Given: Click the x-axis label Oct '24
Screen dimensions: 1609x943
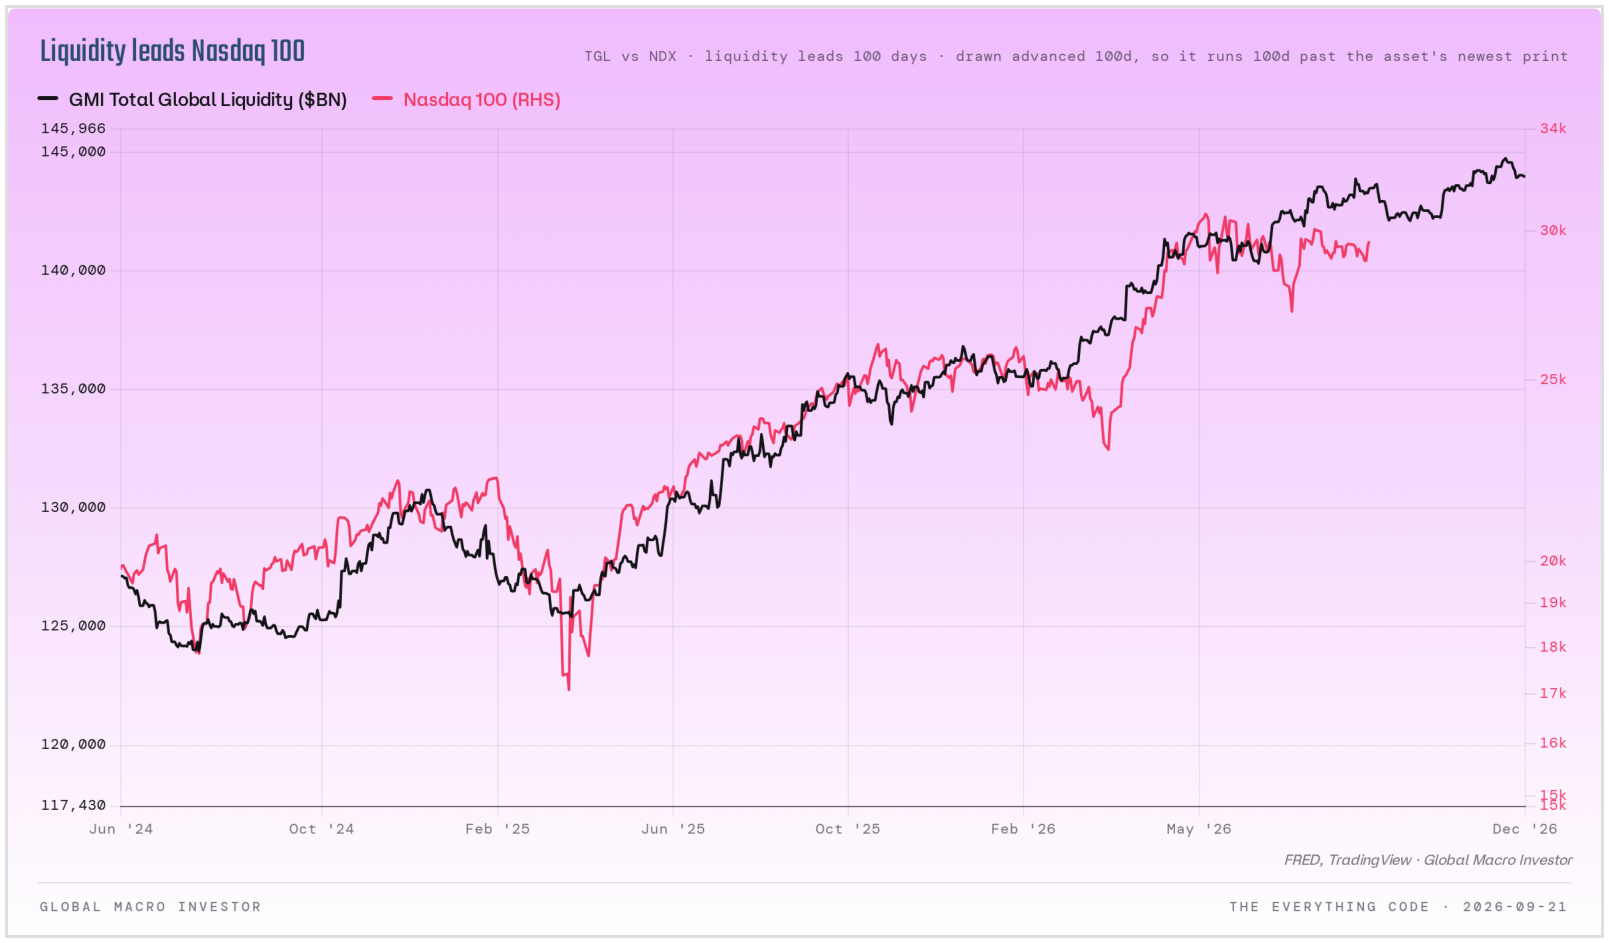Looking at the screenshot, I should 321,829.
